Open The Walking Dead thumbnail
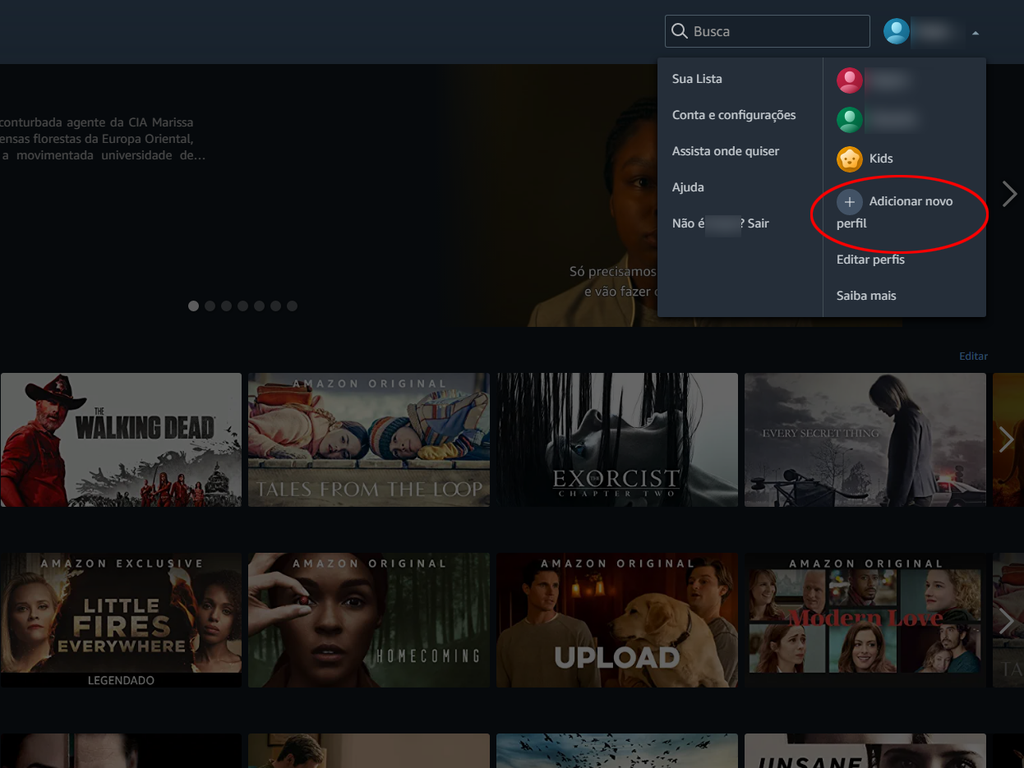Viewport: 1024px width, 768px height. [x=121, y=440]
